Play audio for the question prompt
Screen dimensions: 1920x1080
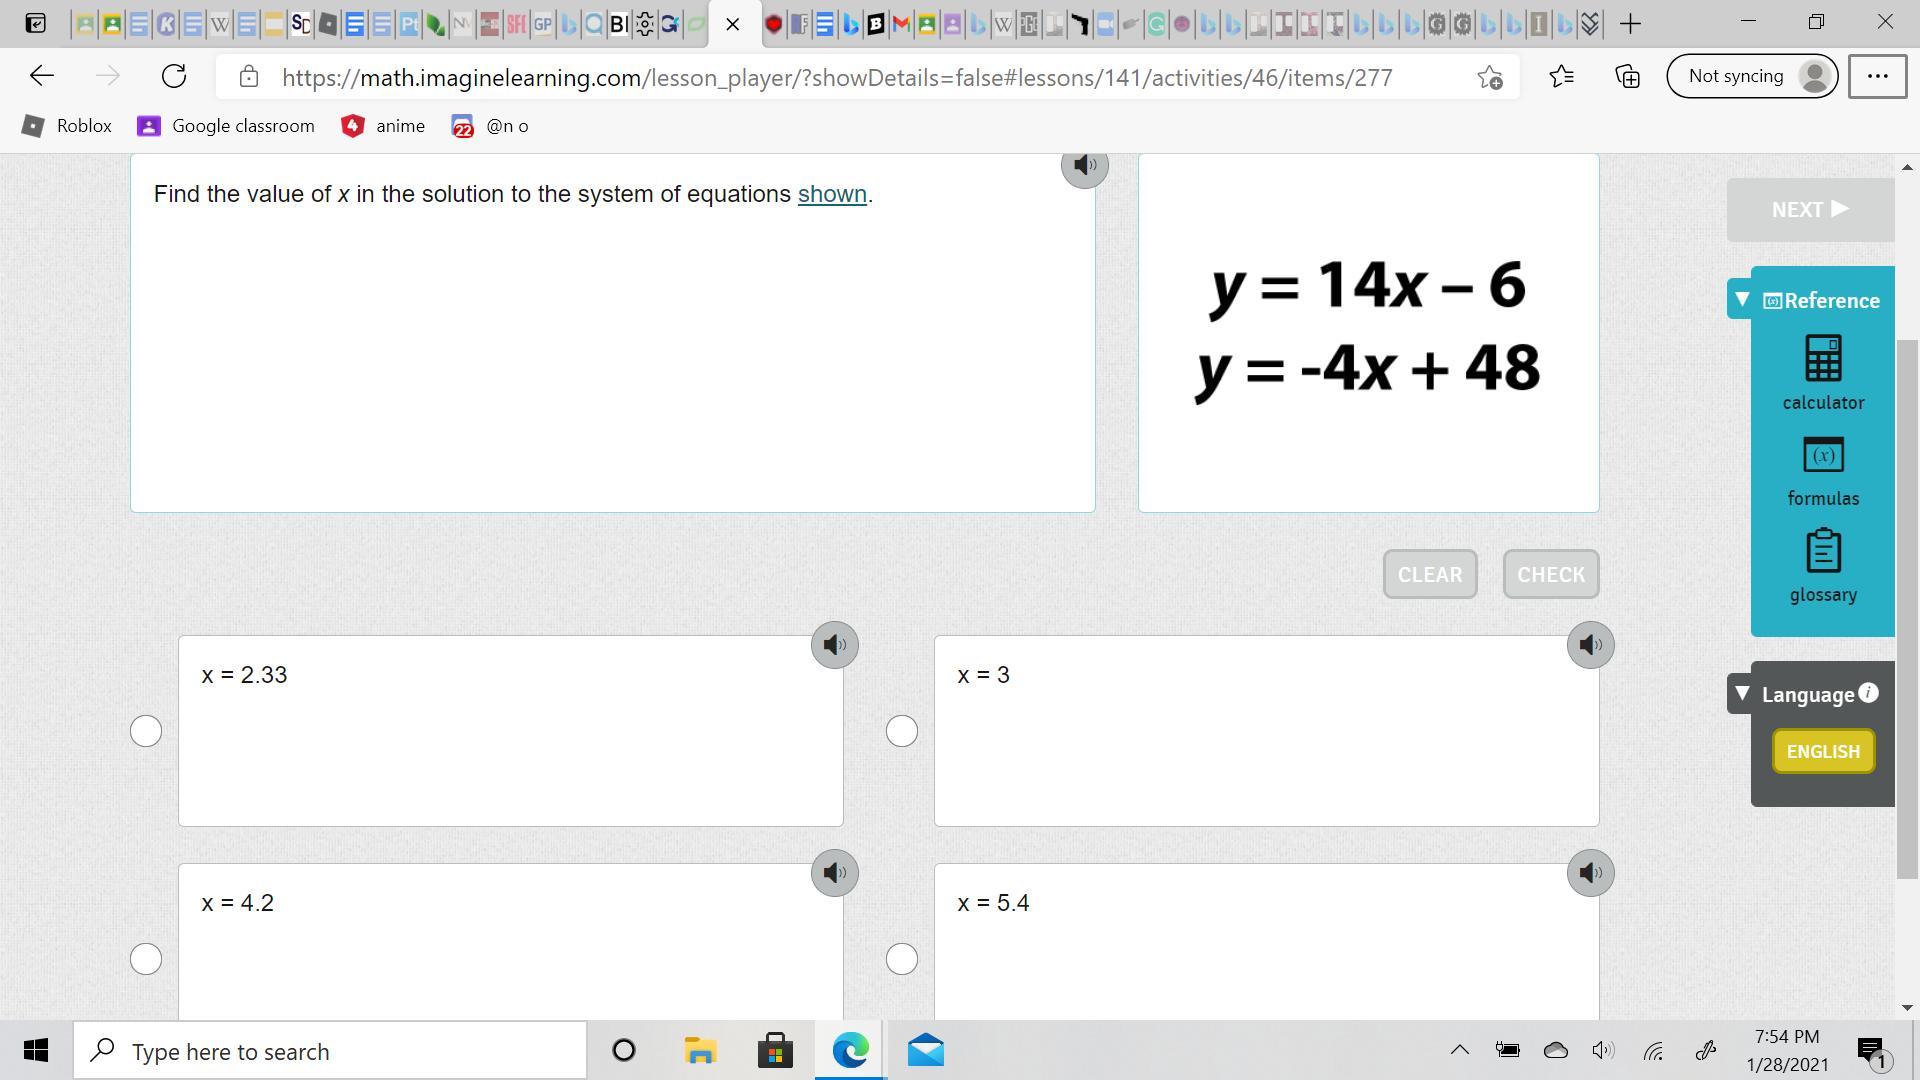[x=1084, y=165]
